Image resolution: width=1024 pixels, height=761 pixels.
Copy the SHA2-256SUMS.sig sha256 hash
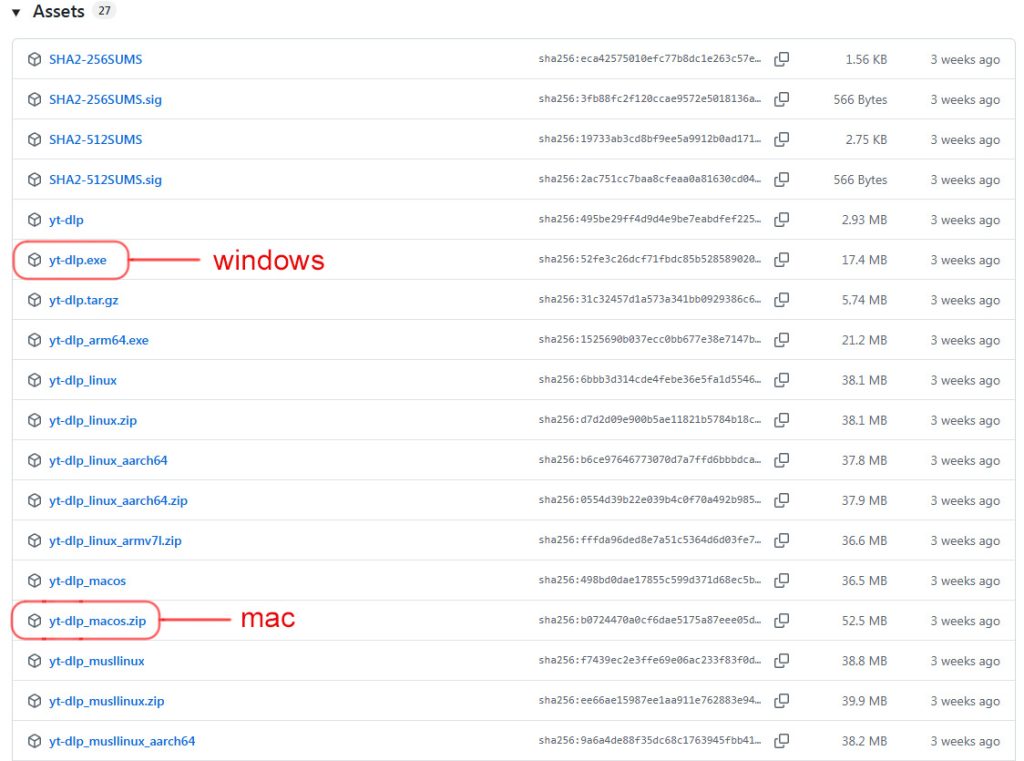click(781, 99)
